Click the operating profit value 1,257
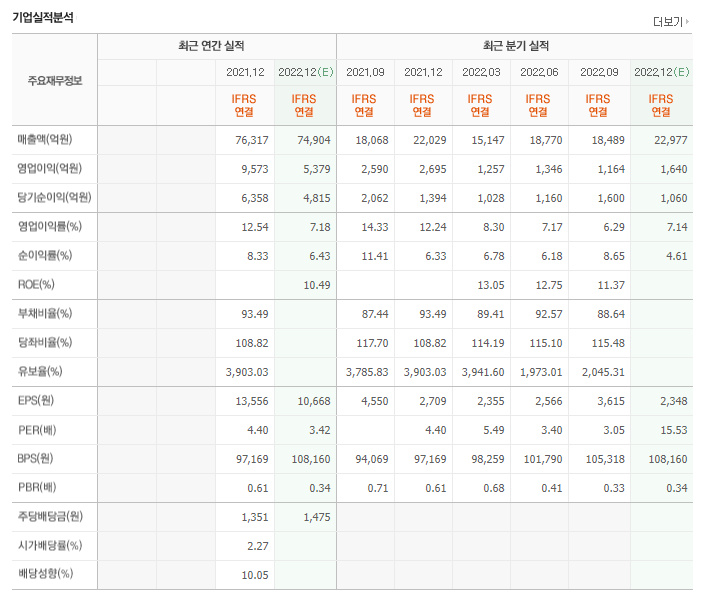Screen dimensions: 702x597 click(491, 169)
